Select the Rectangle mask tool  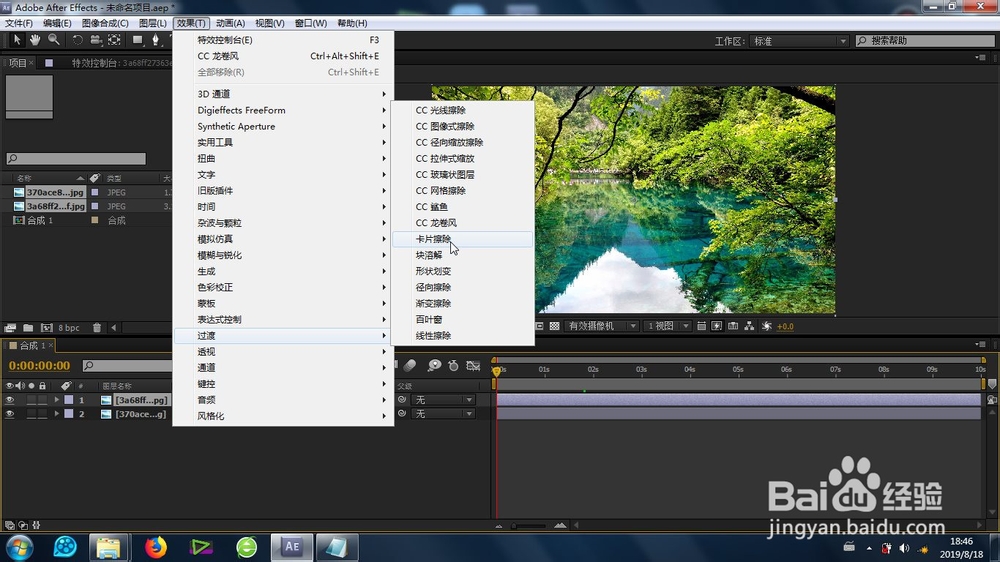(137, 40)
